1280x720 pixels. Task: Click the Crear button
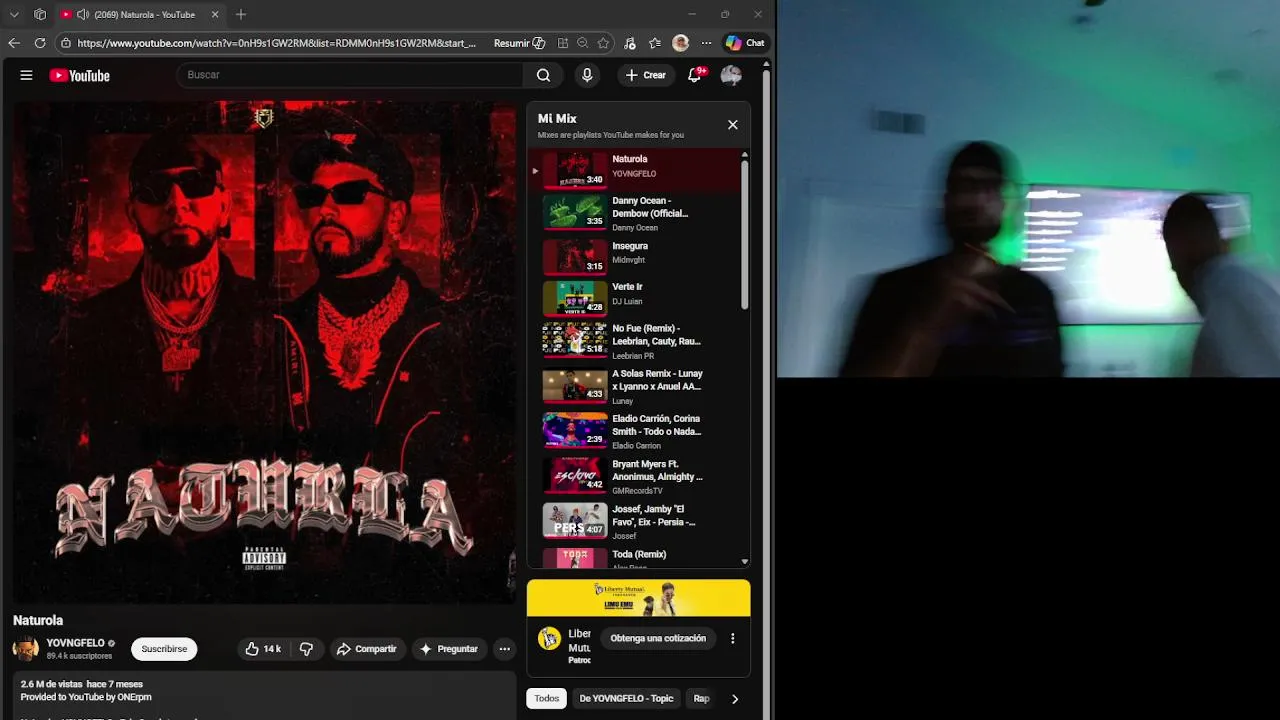pyautogui.click(x=645, y=75)
